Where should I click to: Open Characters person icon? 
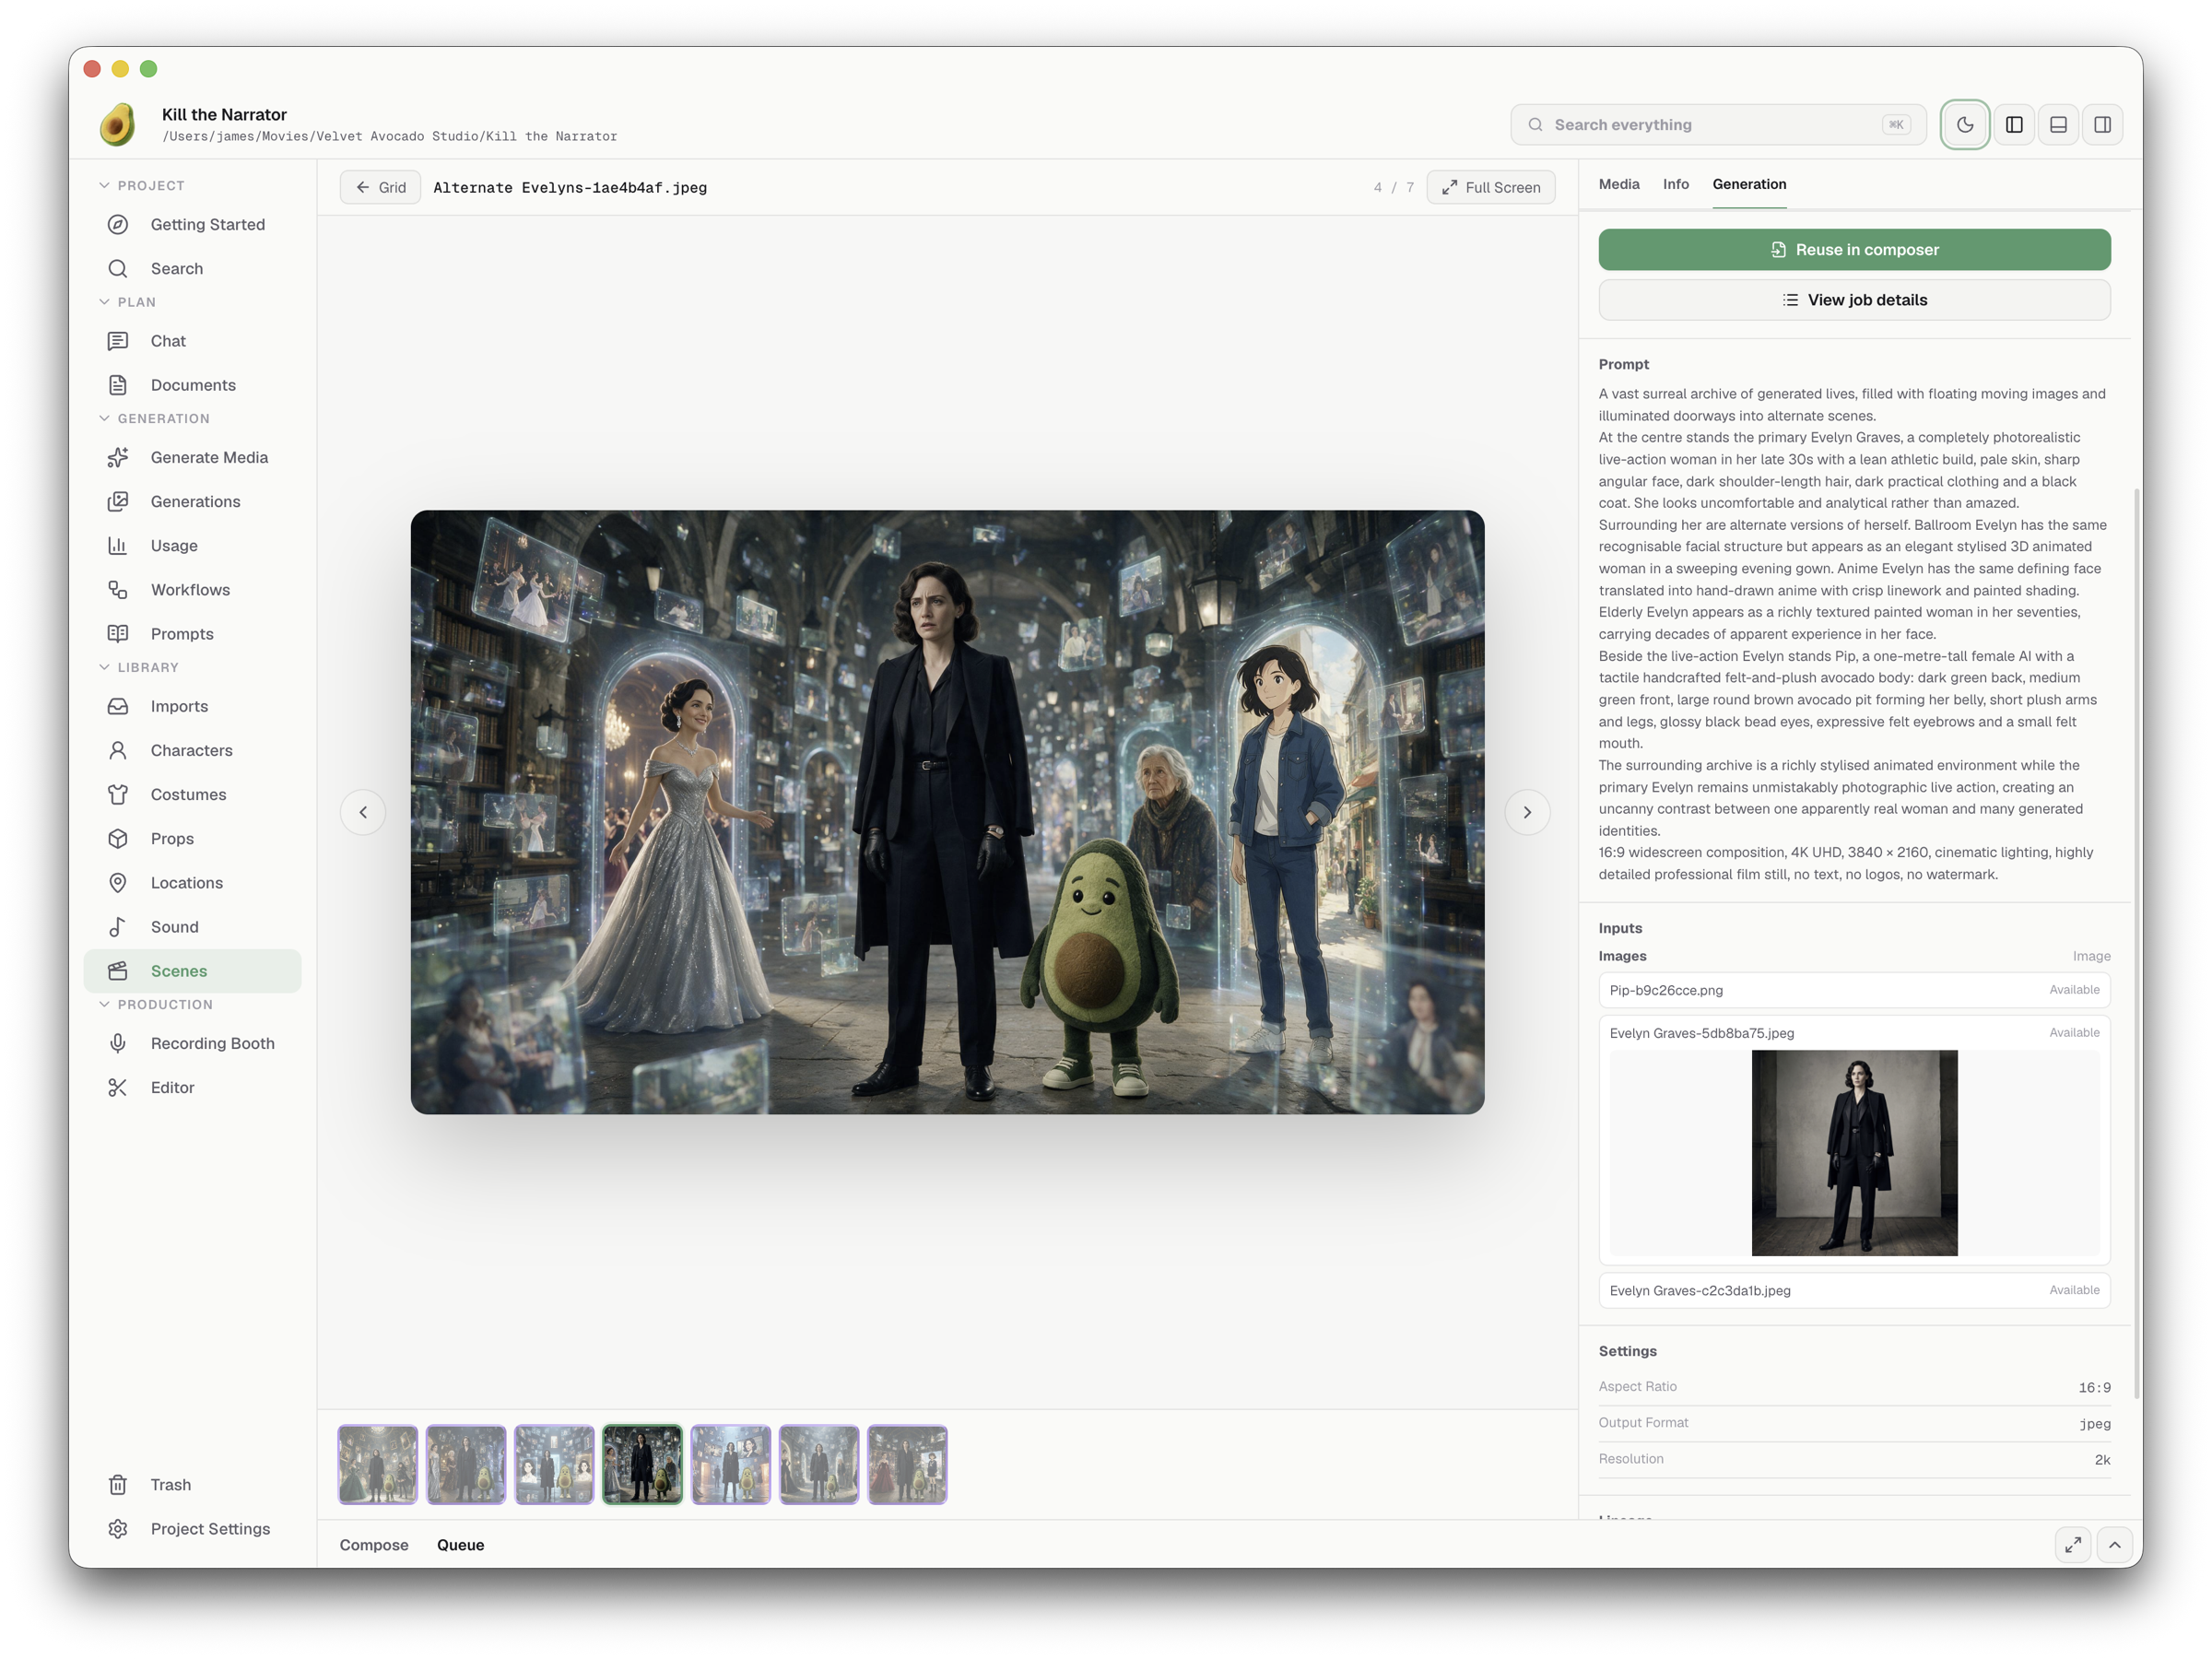(118, 750)
